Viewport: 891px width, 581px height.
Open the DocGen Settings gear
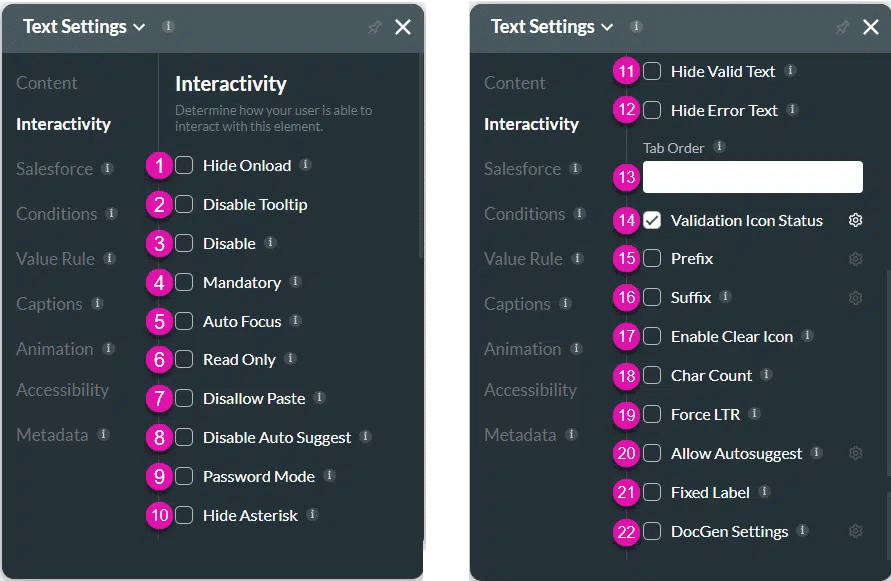(x=856, y=531)
